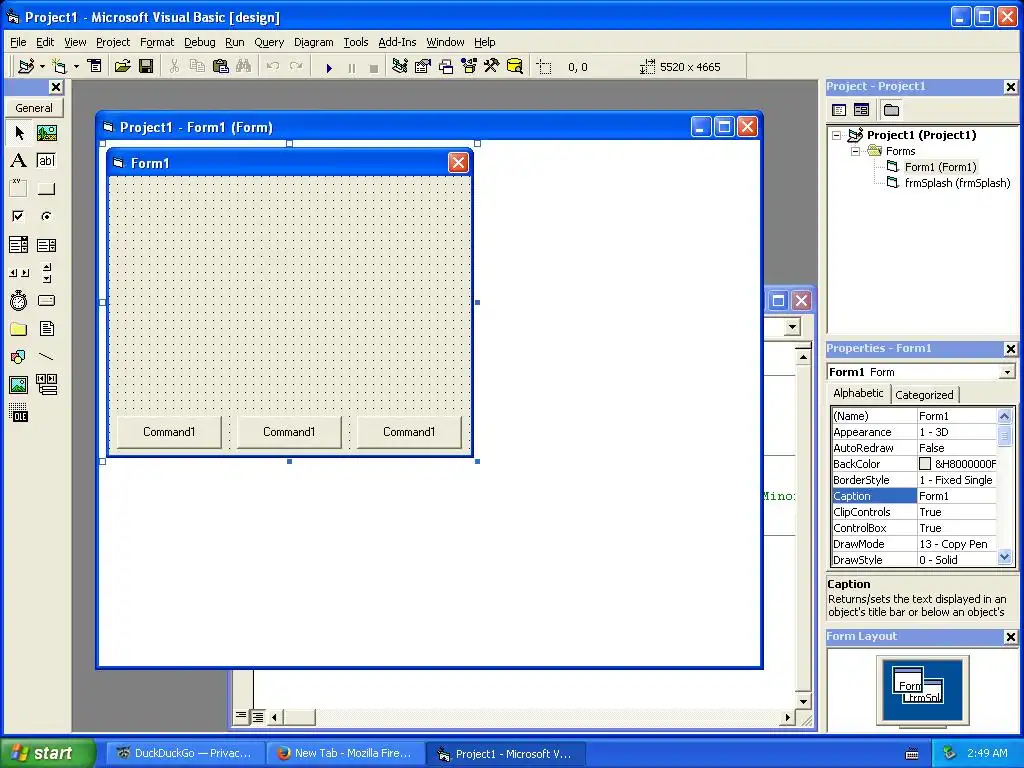This screenshot has width=1024, height=768.
Task: Open the Debug menu
Action: point(199,42)
